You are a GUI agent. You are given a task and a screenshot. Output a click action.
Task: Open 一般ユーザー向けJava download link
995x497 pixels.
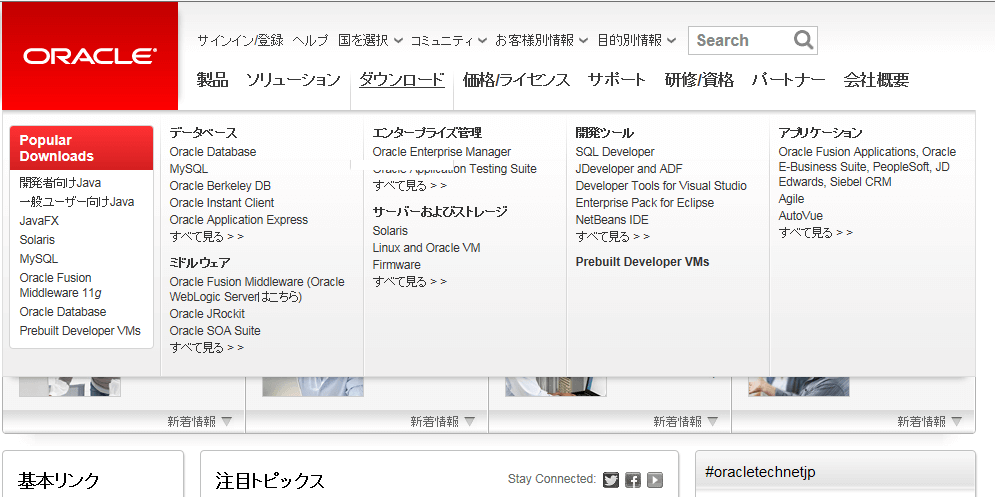(x=77, y=202)
